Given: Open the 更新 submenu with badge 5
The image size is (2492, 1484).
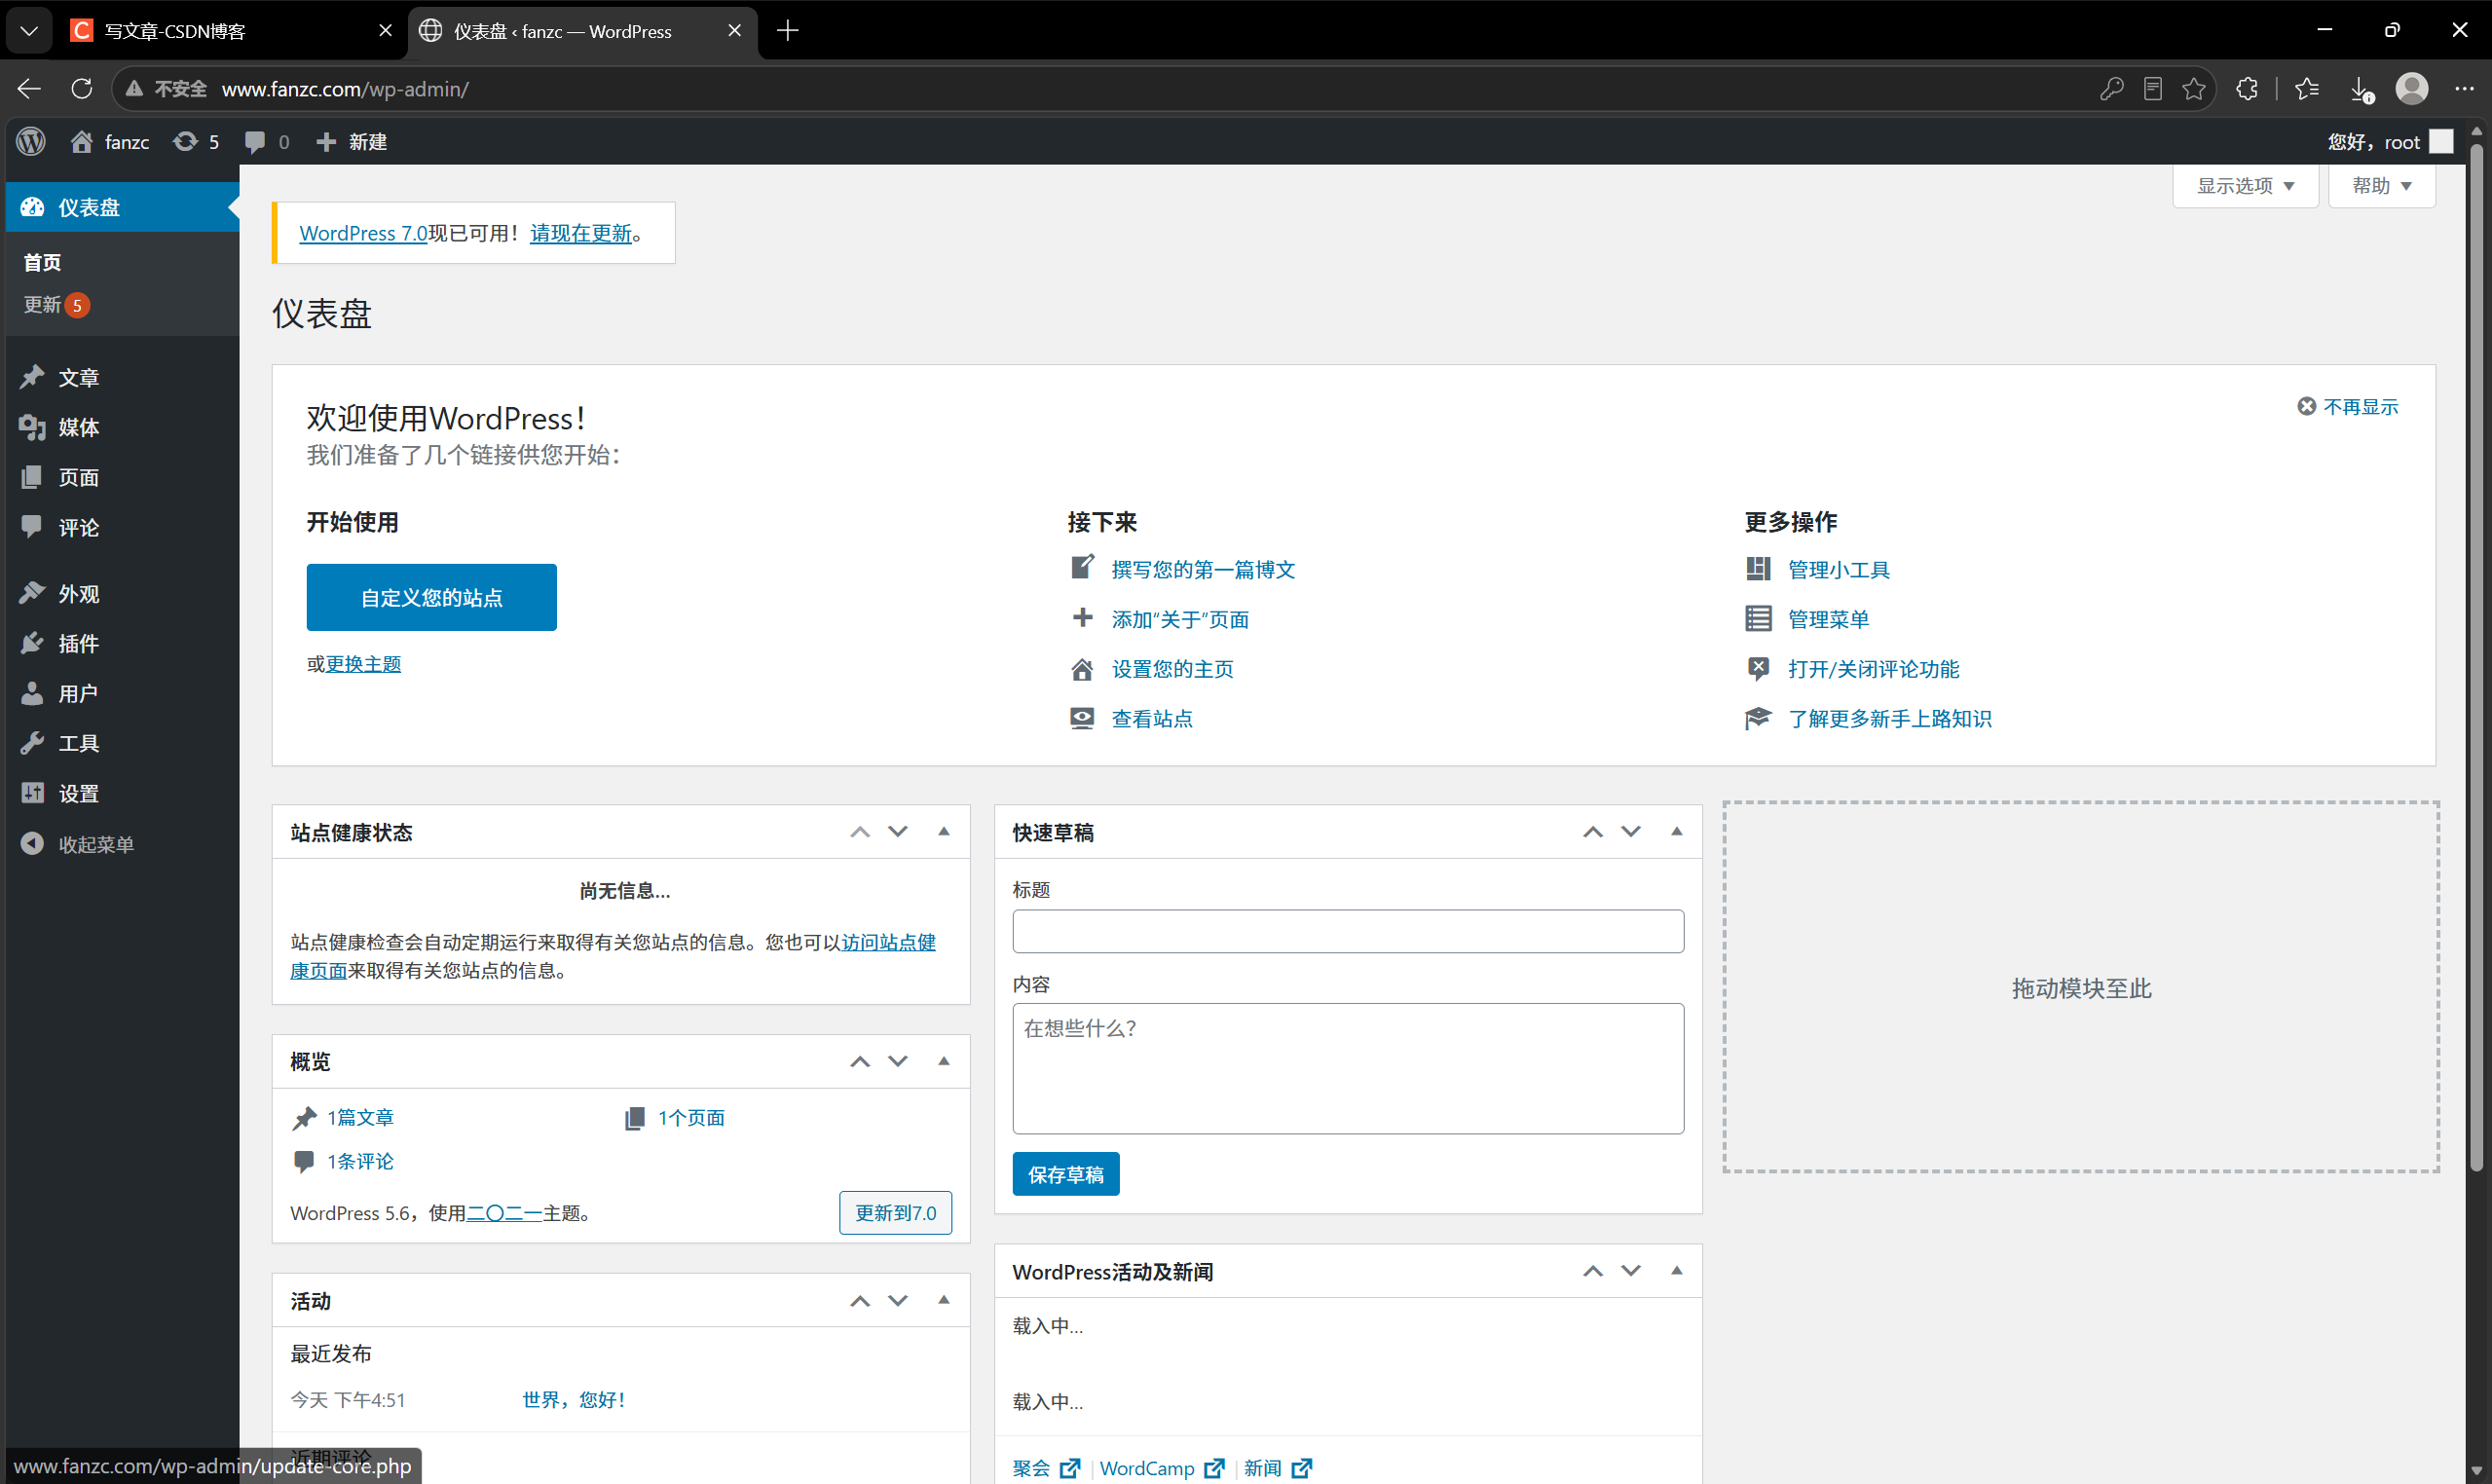Looking at the screenshot, I should [x=57, y=304].
